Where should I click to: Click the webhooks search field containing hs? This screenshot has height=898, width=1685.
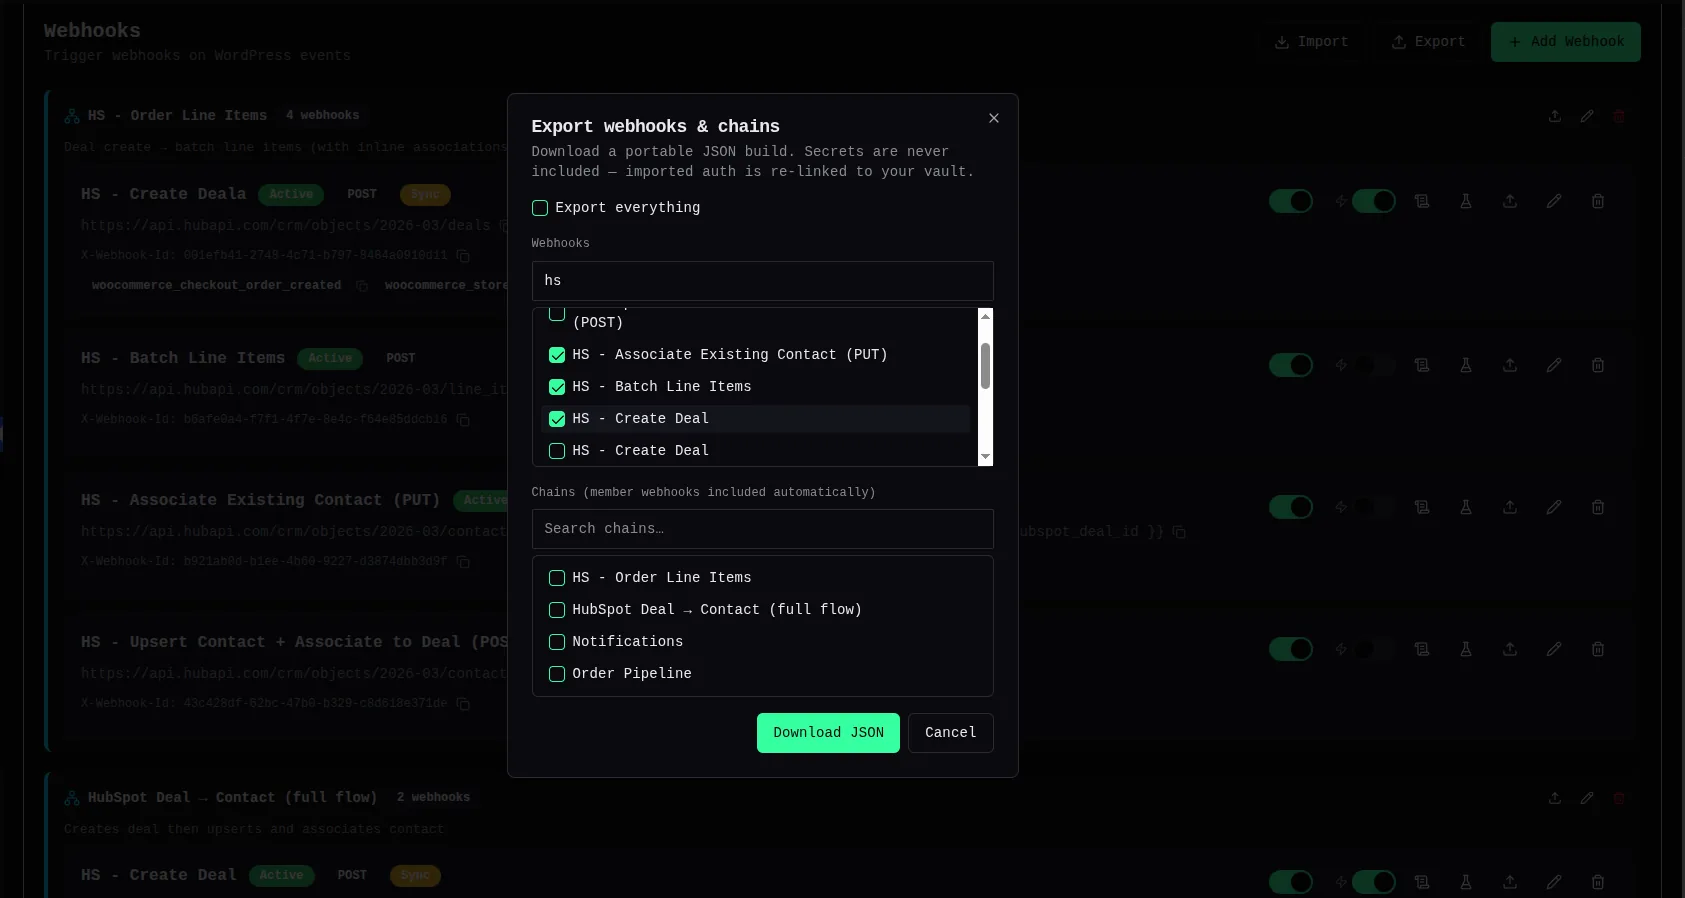coord(762,281)
